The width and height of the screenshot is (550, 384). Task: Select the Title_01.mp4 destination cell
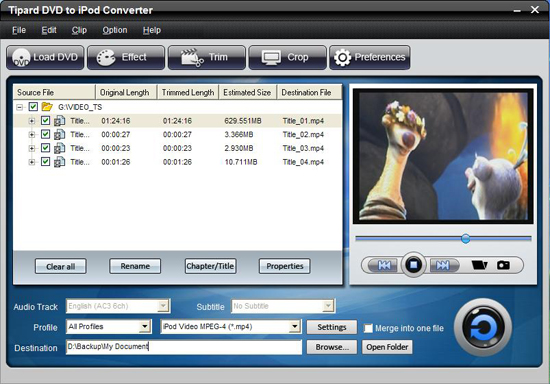[x=303, y=121]
